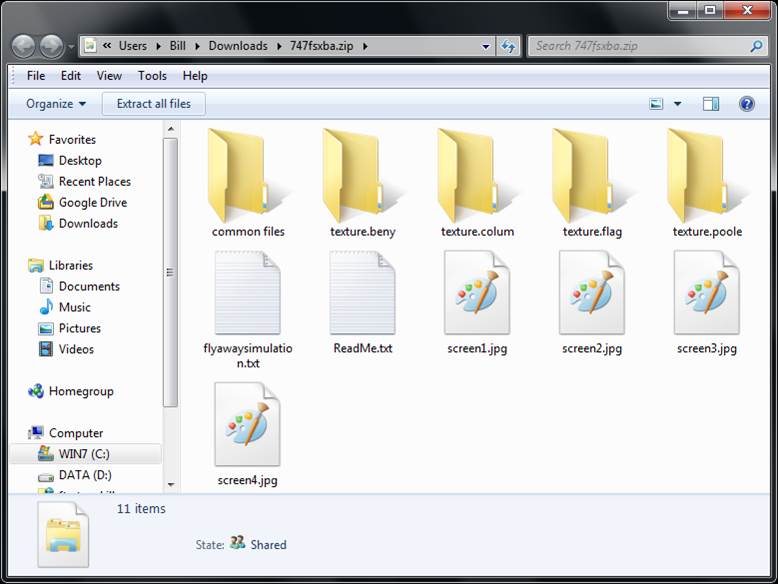Image resolution: width=778 pixels, height=584 pixels.
Task: Open the address bar history dropdown
Action: click(x=486, y=47)
